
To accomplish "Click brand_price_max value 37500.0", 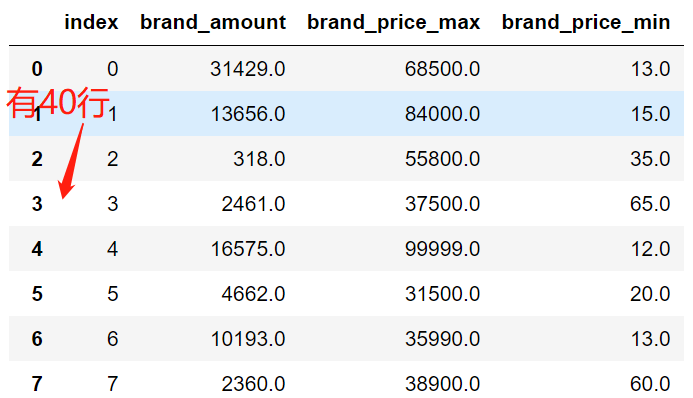I will pyautogui.click(x=442, y=204).
